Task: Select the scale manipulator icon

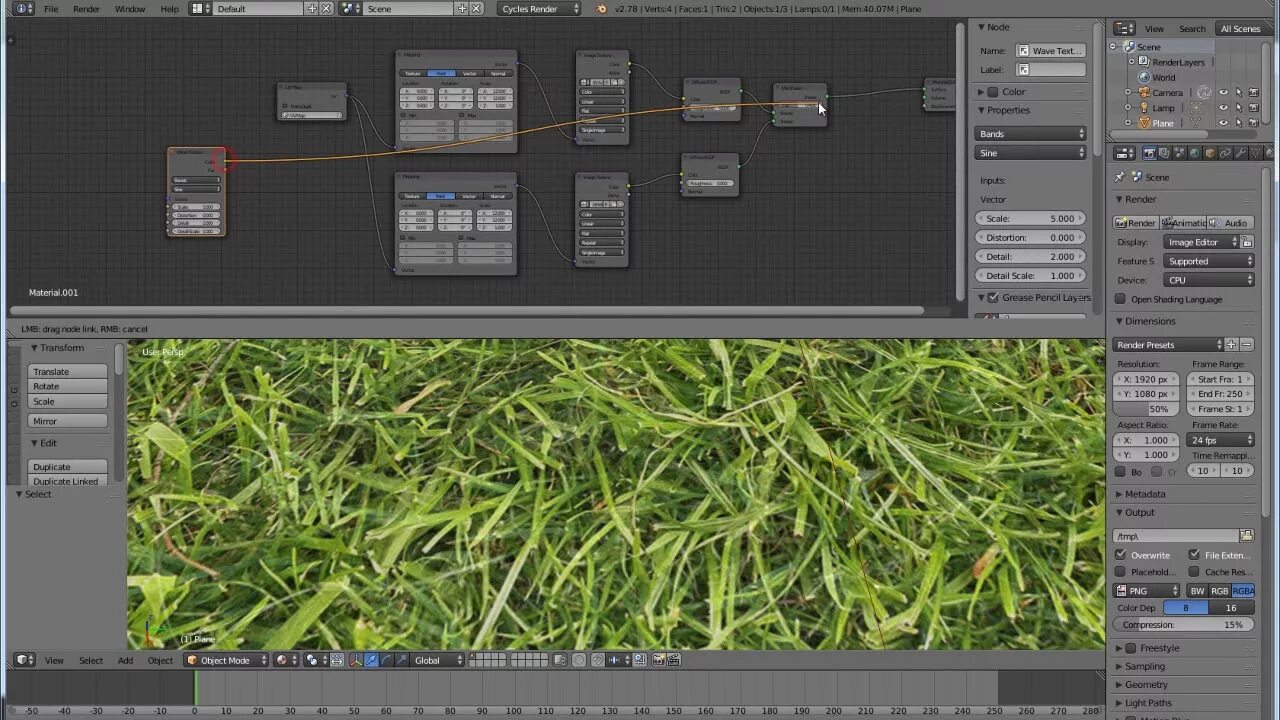Action: pos(401,660)
